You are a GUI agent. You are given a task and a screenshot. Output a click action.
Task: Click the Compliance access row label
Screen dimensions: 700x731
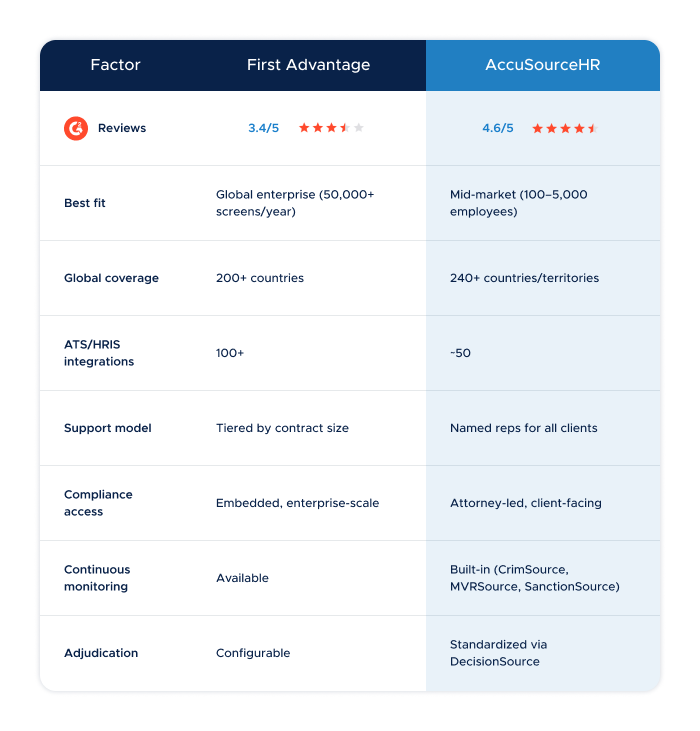point(98,503)
